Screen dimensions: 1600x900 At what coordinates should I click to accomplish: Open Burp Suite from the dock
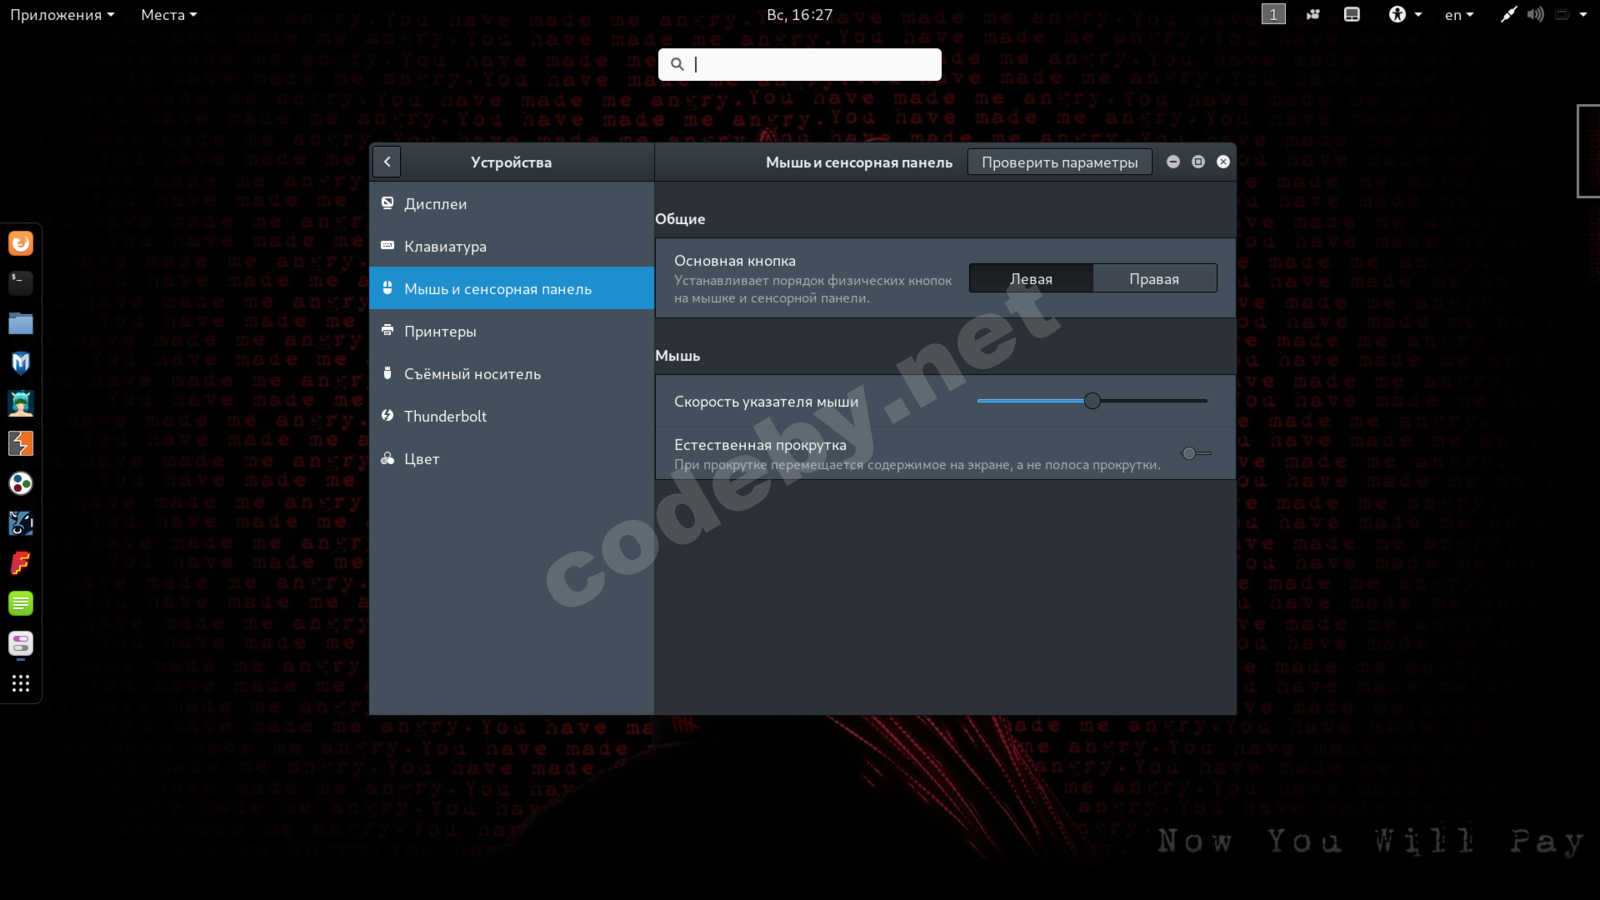[21, 443]
